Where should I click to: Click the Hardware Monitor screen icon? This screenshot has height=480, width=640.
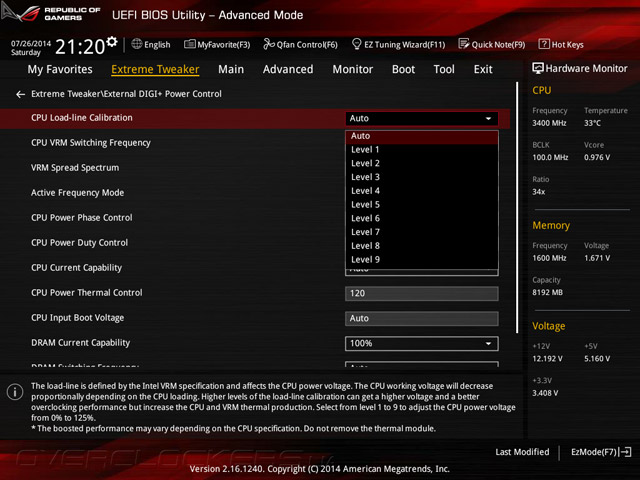(538, 68)
